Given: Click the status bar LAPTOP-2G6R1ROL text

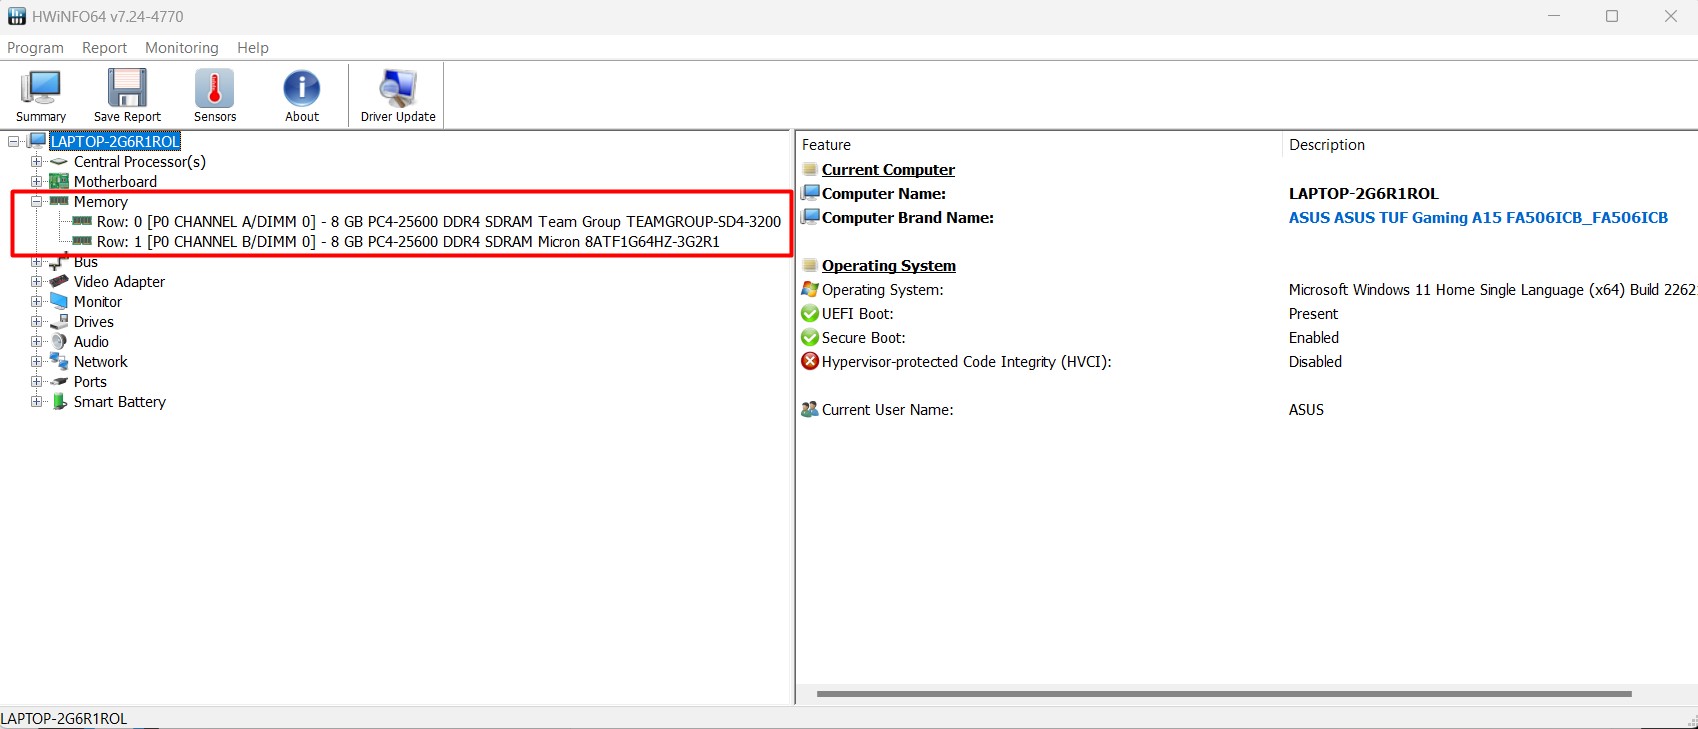Looking at the screenshot, I should click(x=64, y=718).
